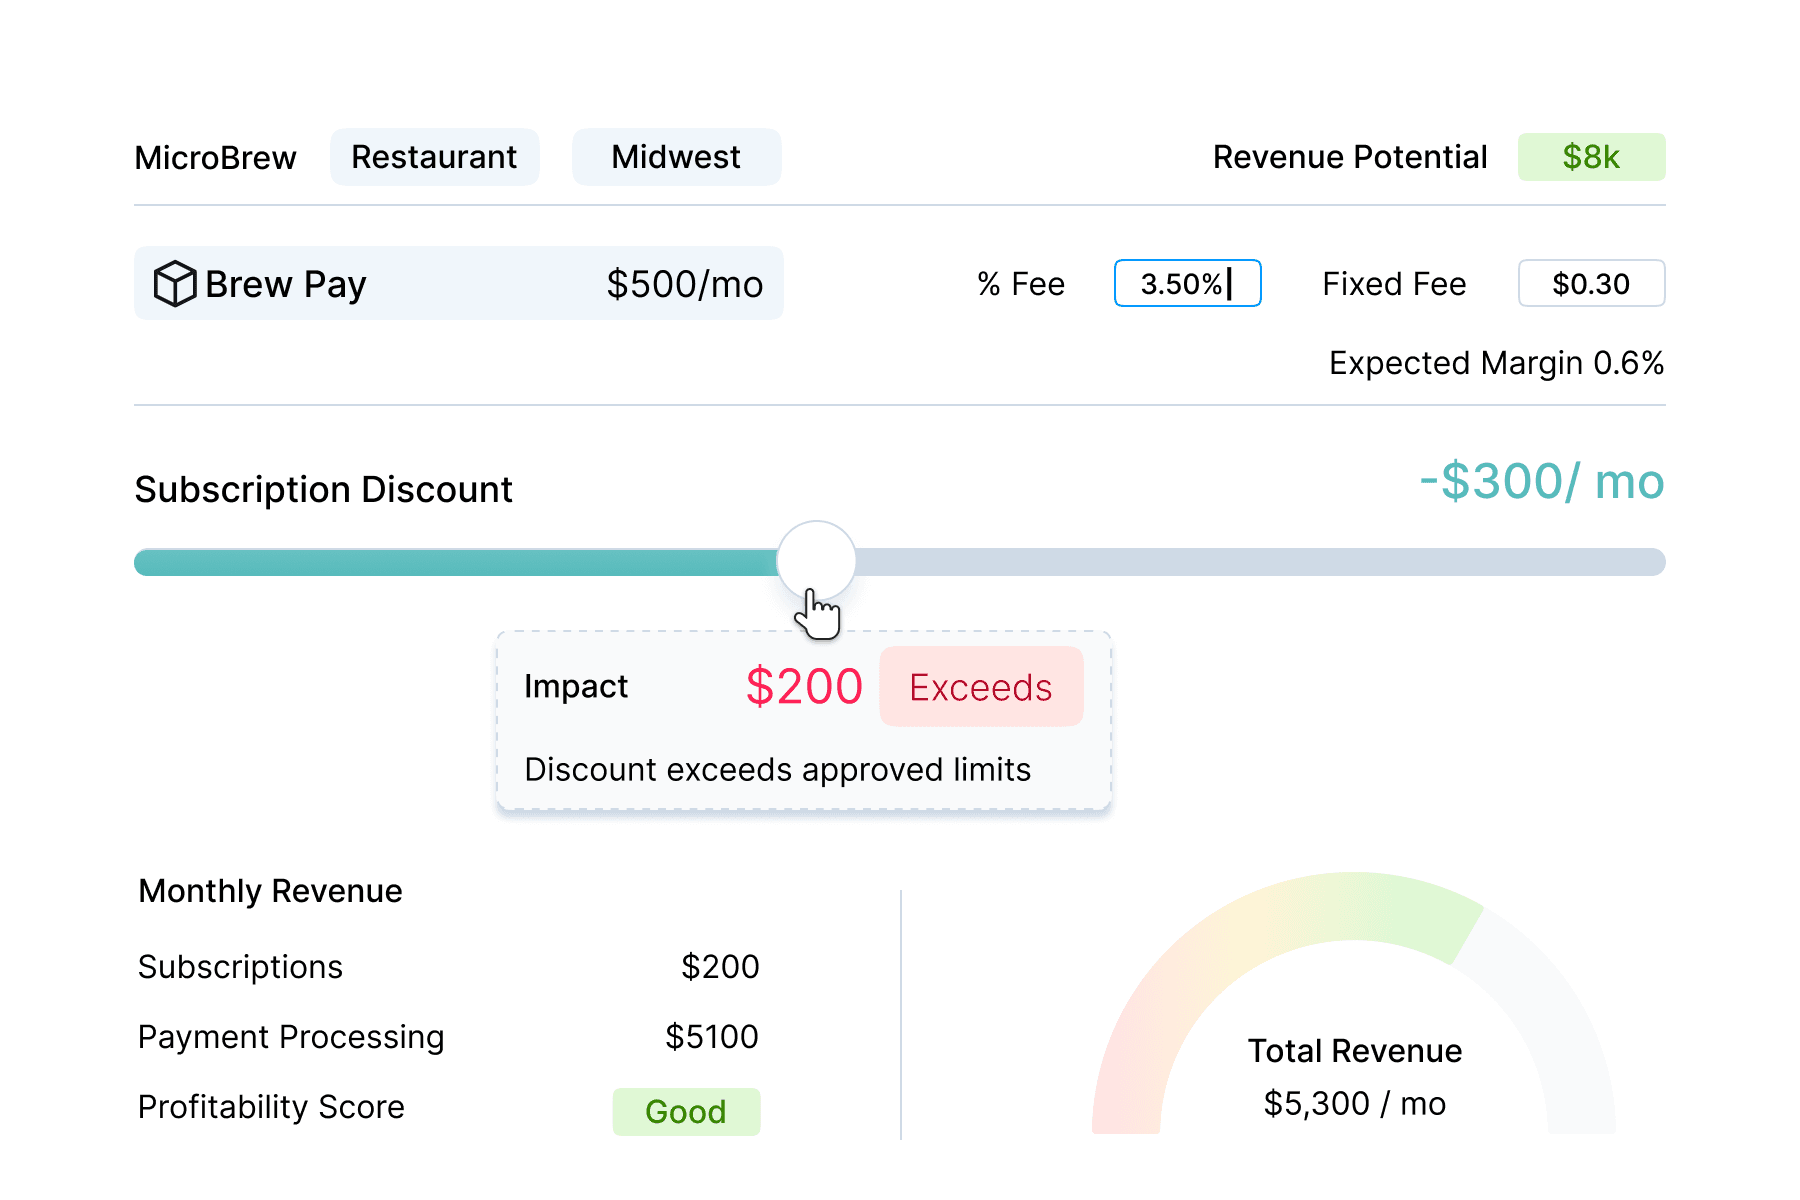Click the Fixed Fee input field

(x=1590, y=284)
